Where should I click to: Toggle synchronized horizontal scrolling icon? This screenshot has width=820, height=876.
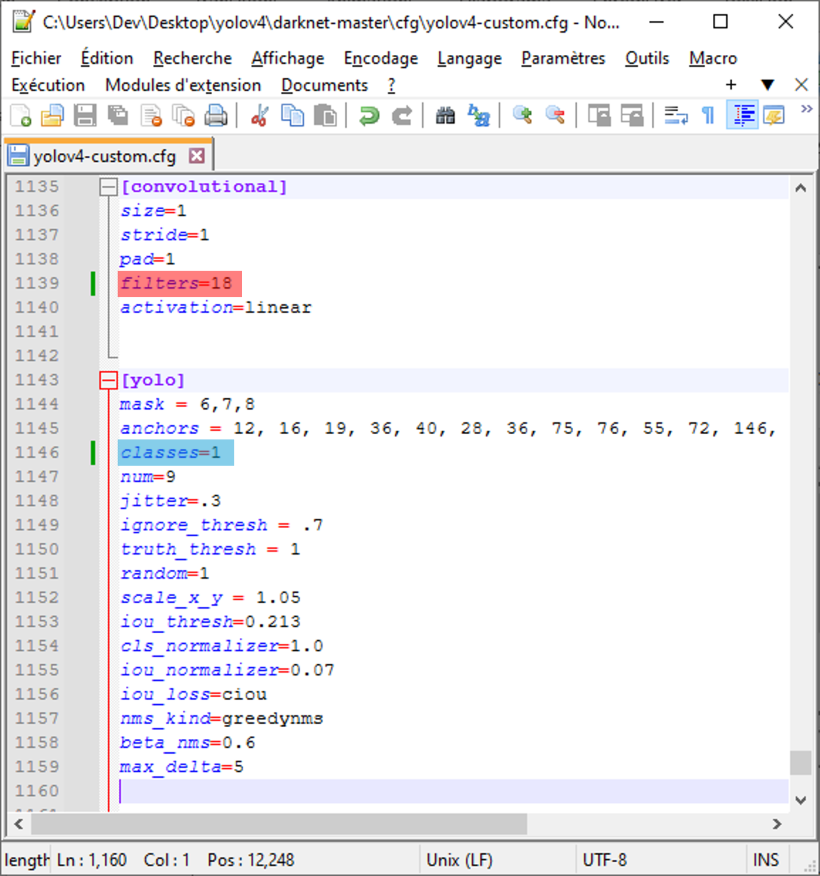coord(632,116)
